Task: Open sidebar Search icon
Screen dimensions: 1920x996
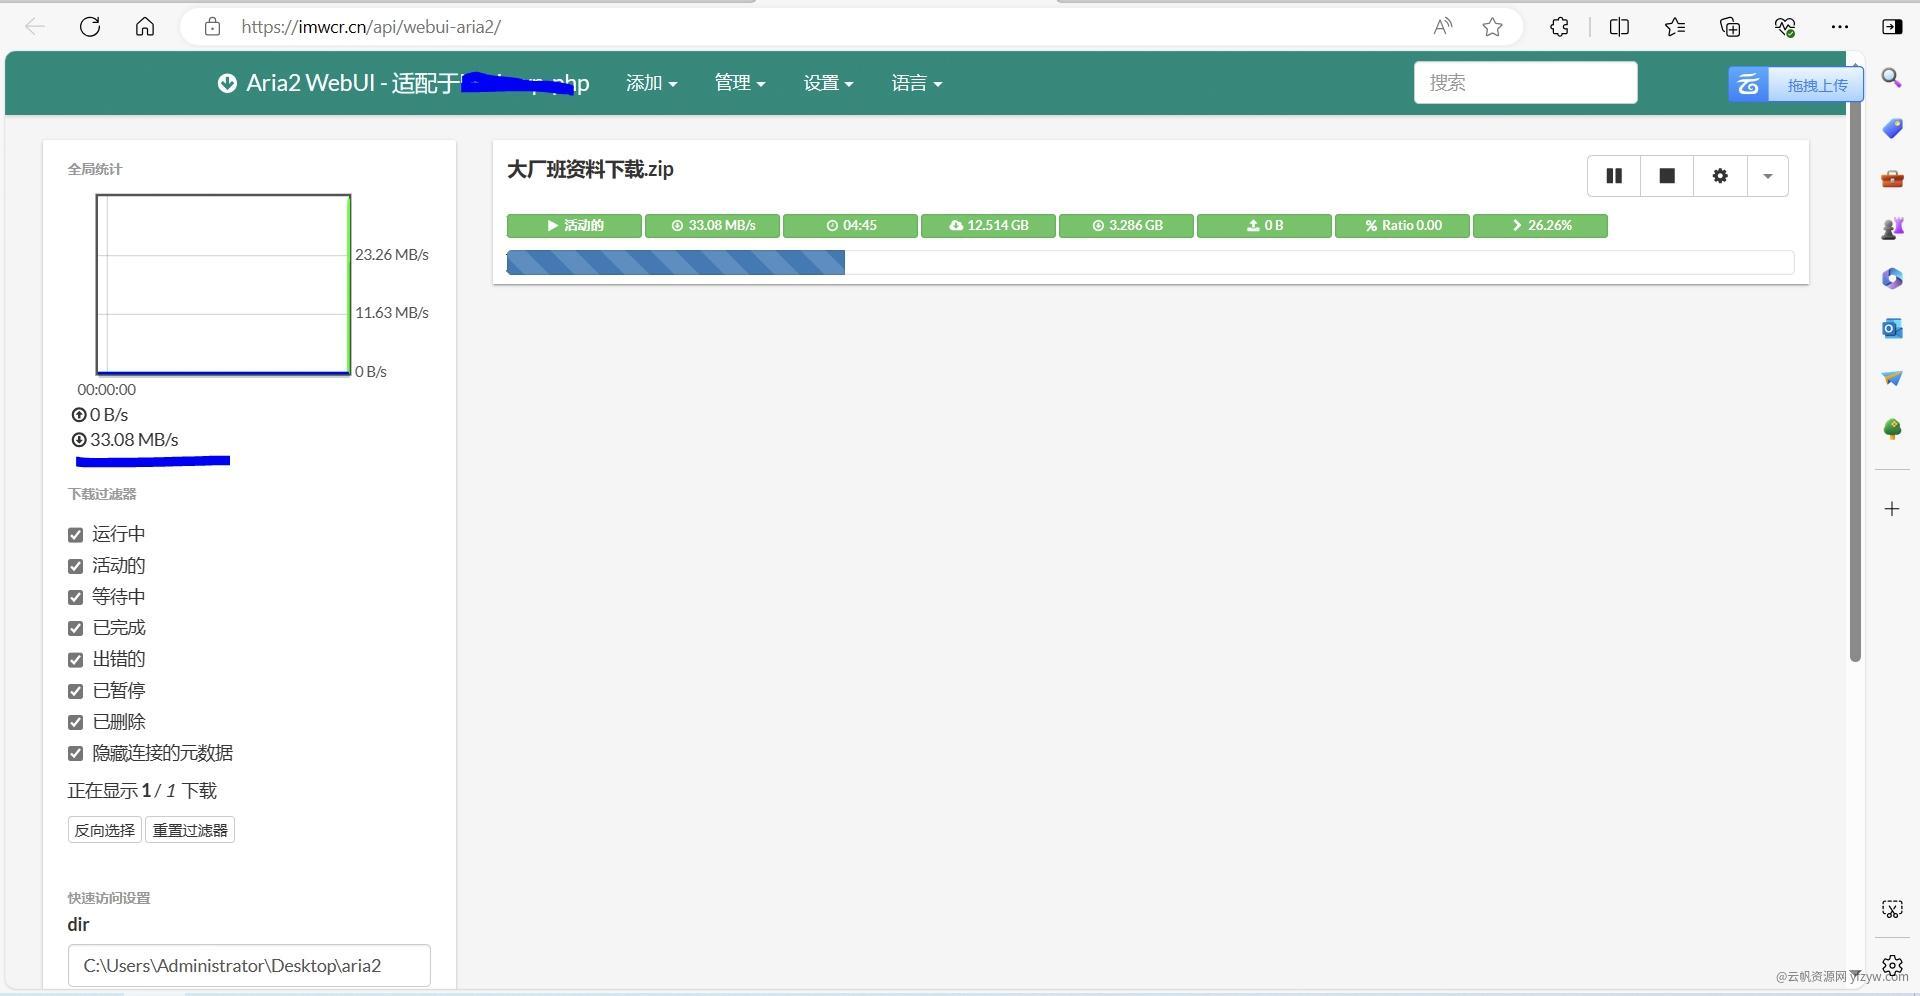Action: pyautogui.click(x=1892, y=78)
